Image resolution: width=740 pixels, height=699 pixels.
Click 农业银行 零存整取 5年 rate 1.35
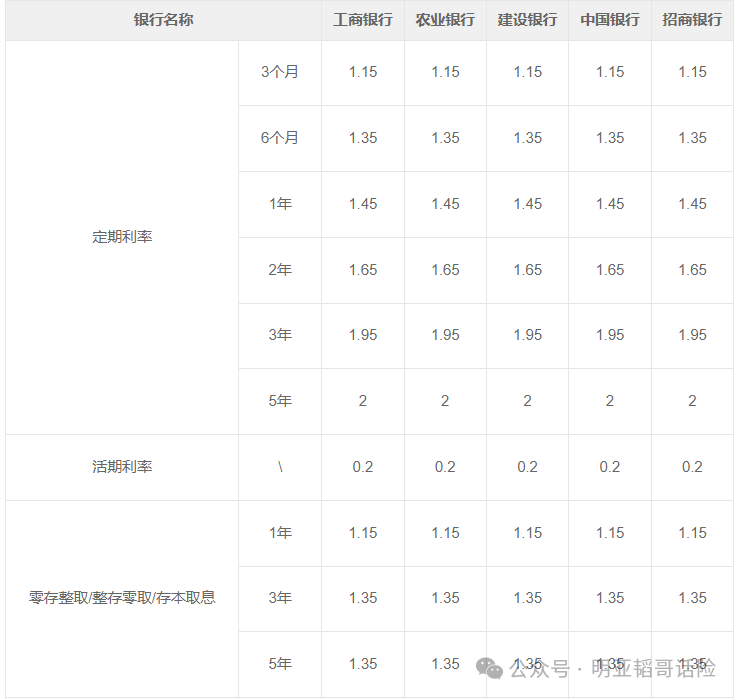click(445, 664)
